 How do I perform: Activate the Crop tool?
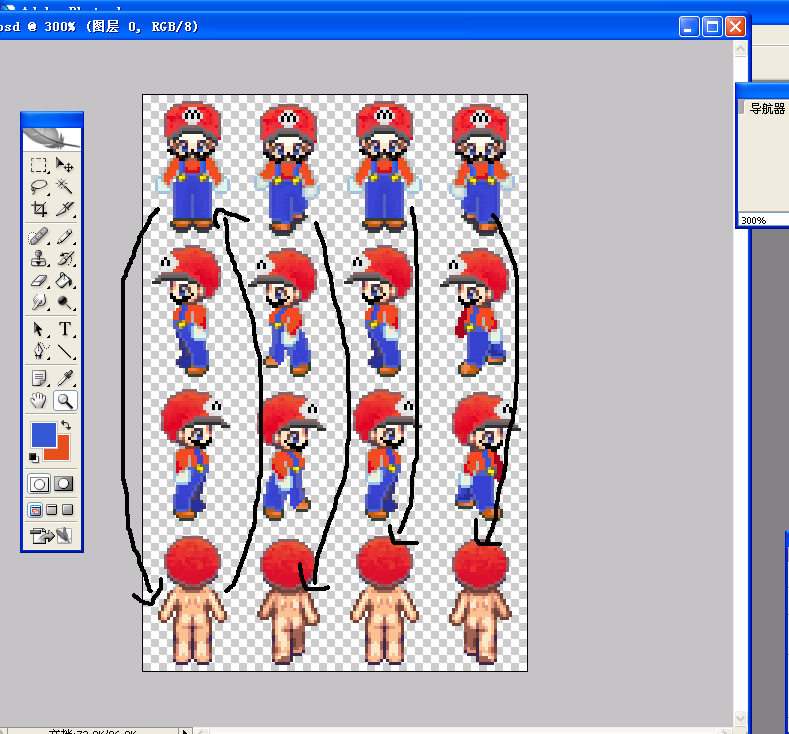tap(39, 208)
